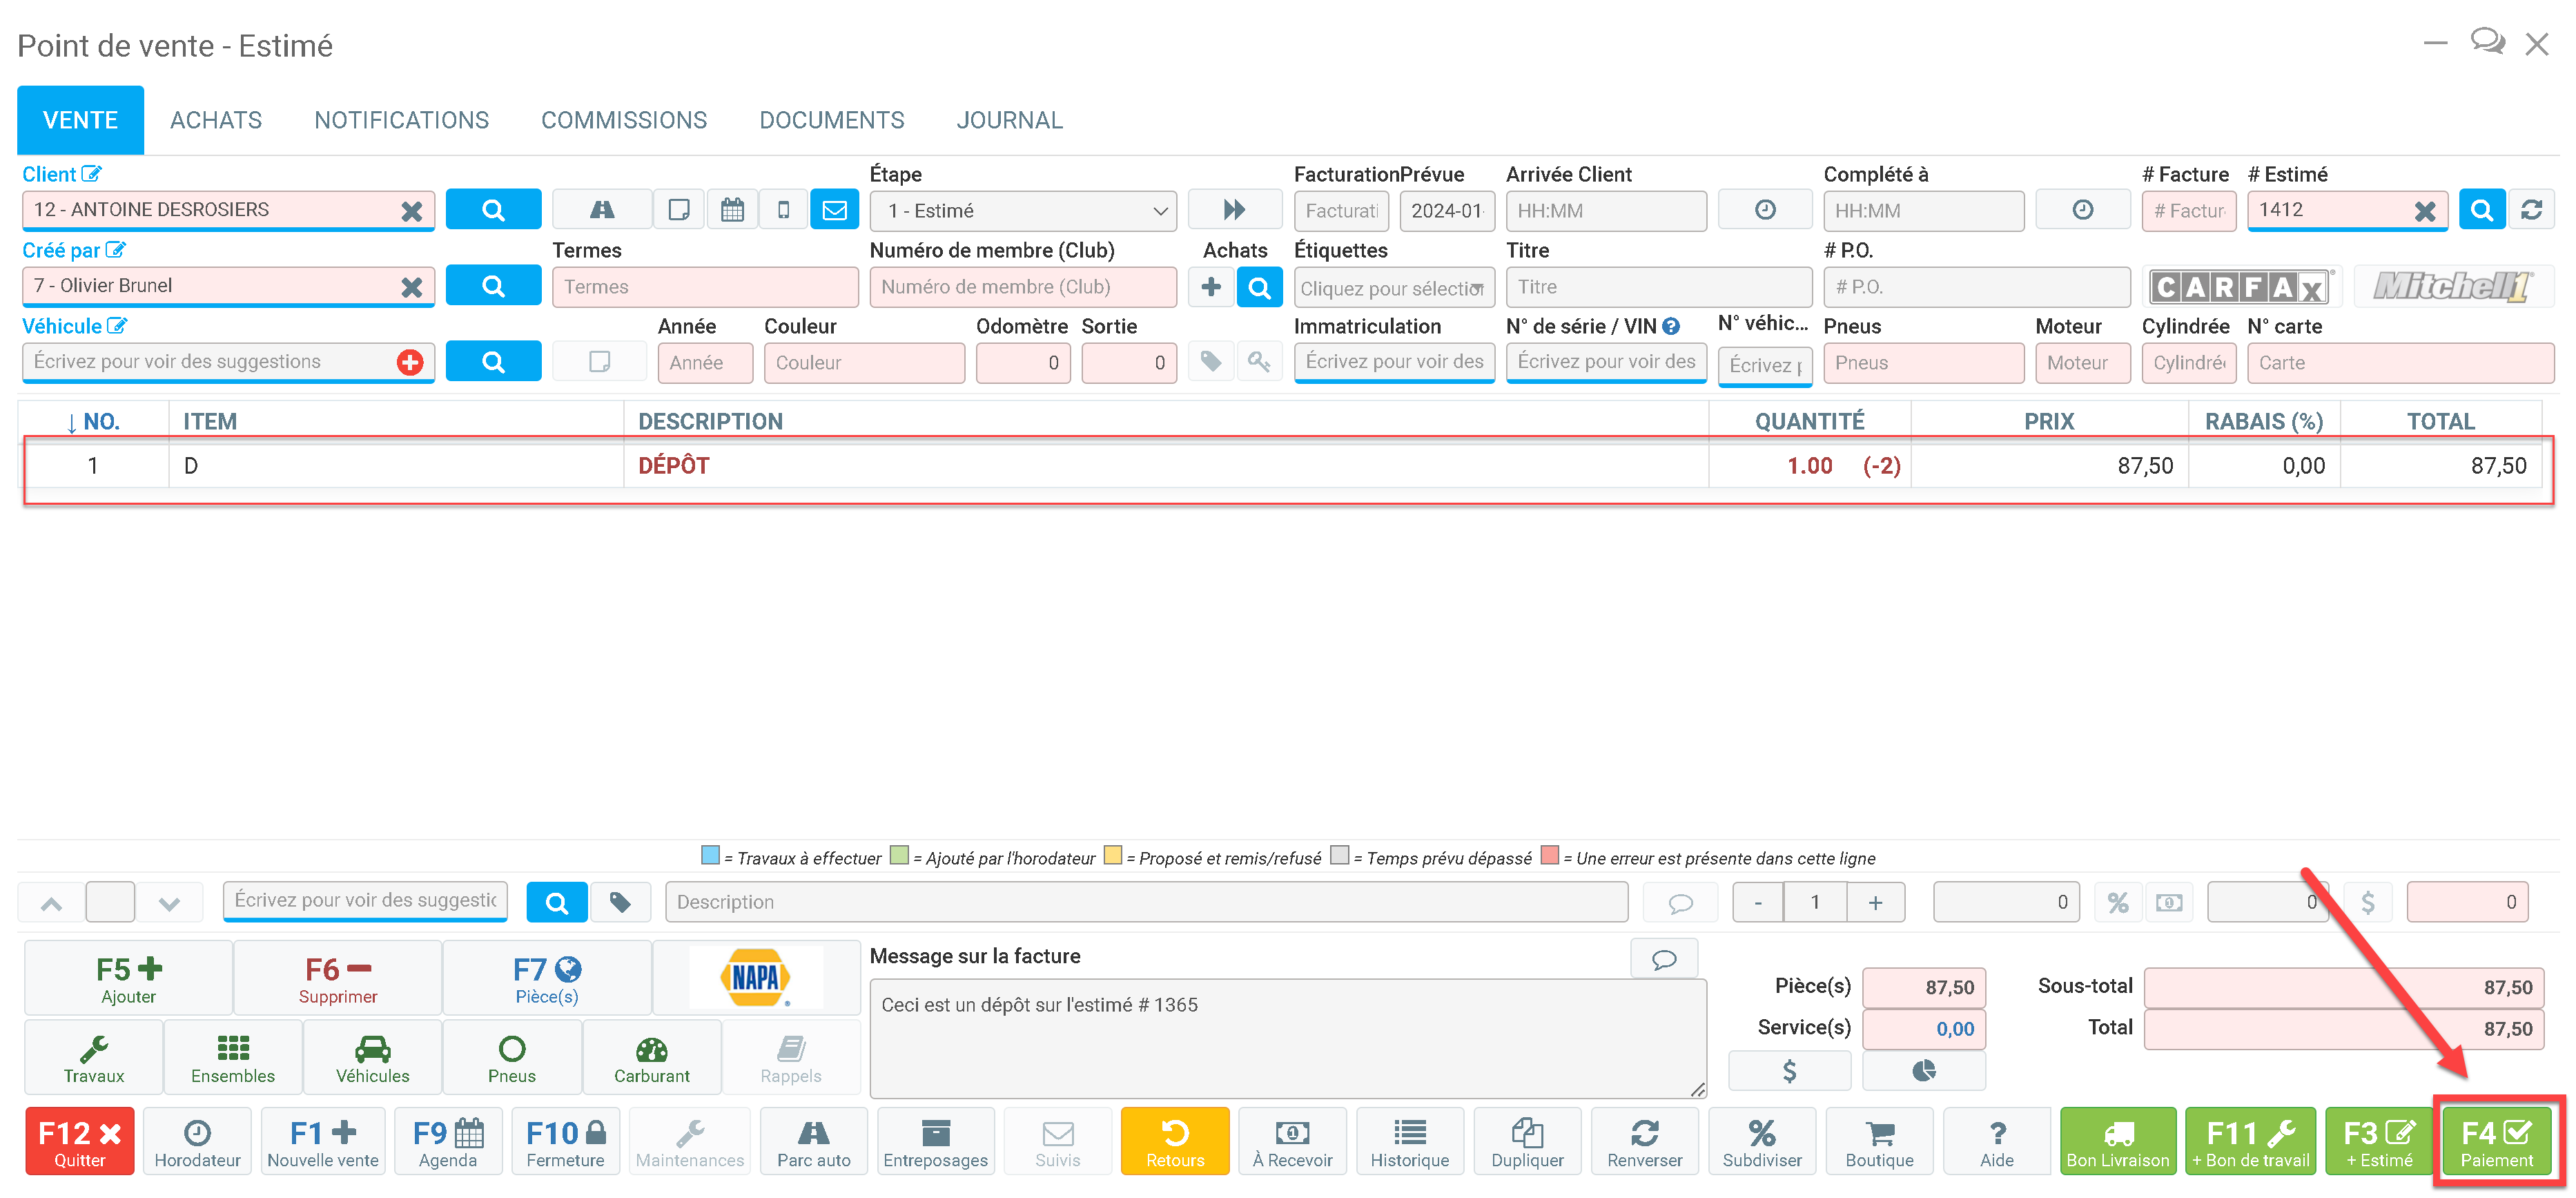Toggle the percent discount button
Screen dimensions: 2576x1198
click(2117, 902)
